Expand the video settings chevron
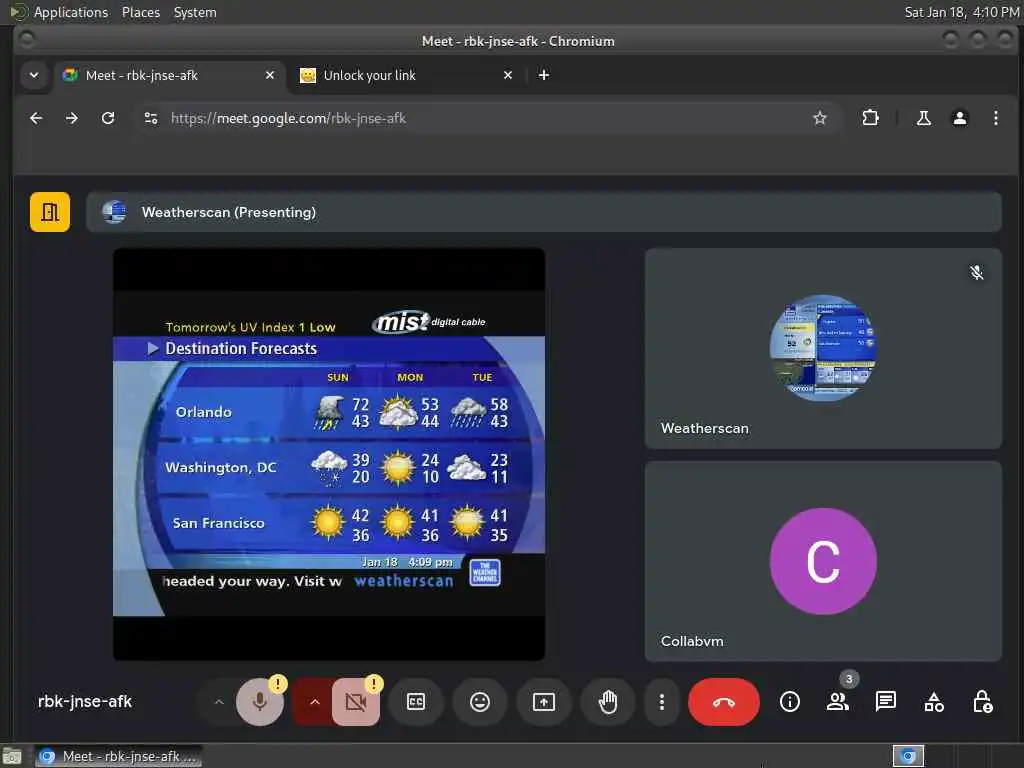Viewport: 1024px width, 768px height. 314,702
